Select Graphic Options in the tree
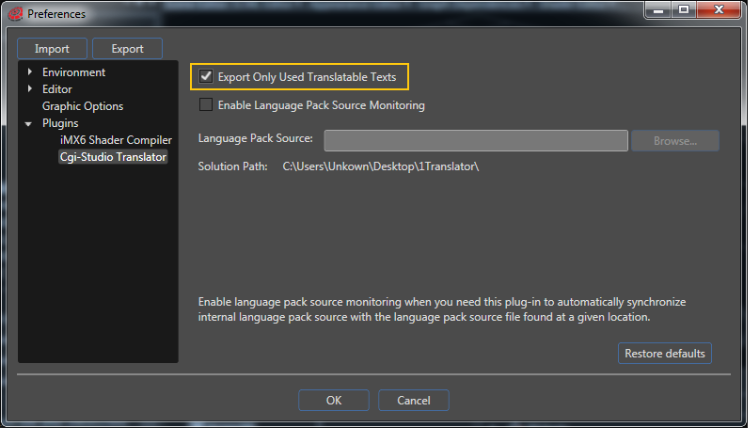Screen dimensions: 749x429 tap(83, 106)
